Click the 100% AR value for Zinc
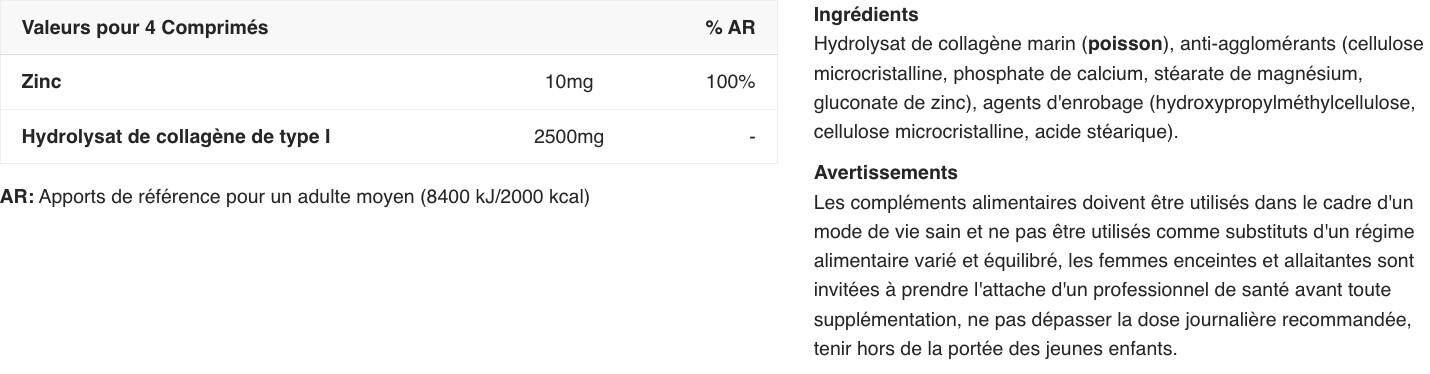The height and width of the screenshot is (374, 1430). tap(731, 82)
